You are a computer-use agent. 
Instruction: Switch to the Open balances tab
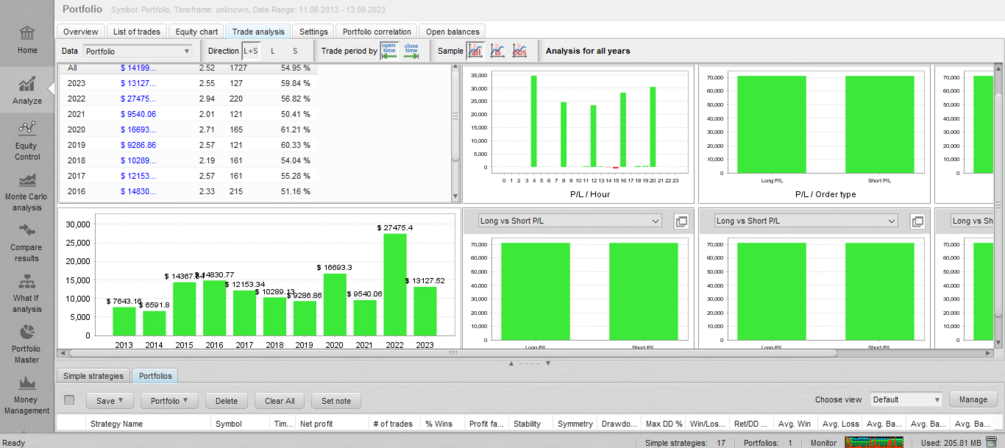pos(452,31)
